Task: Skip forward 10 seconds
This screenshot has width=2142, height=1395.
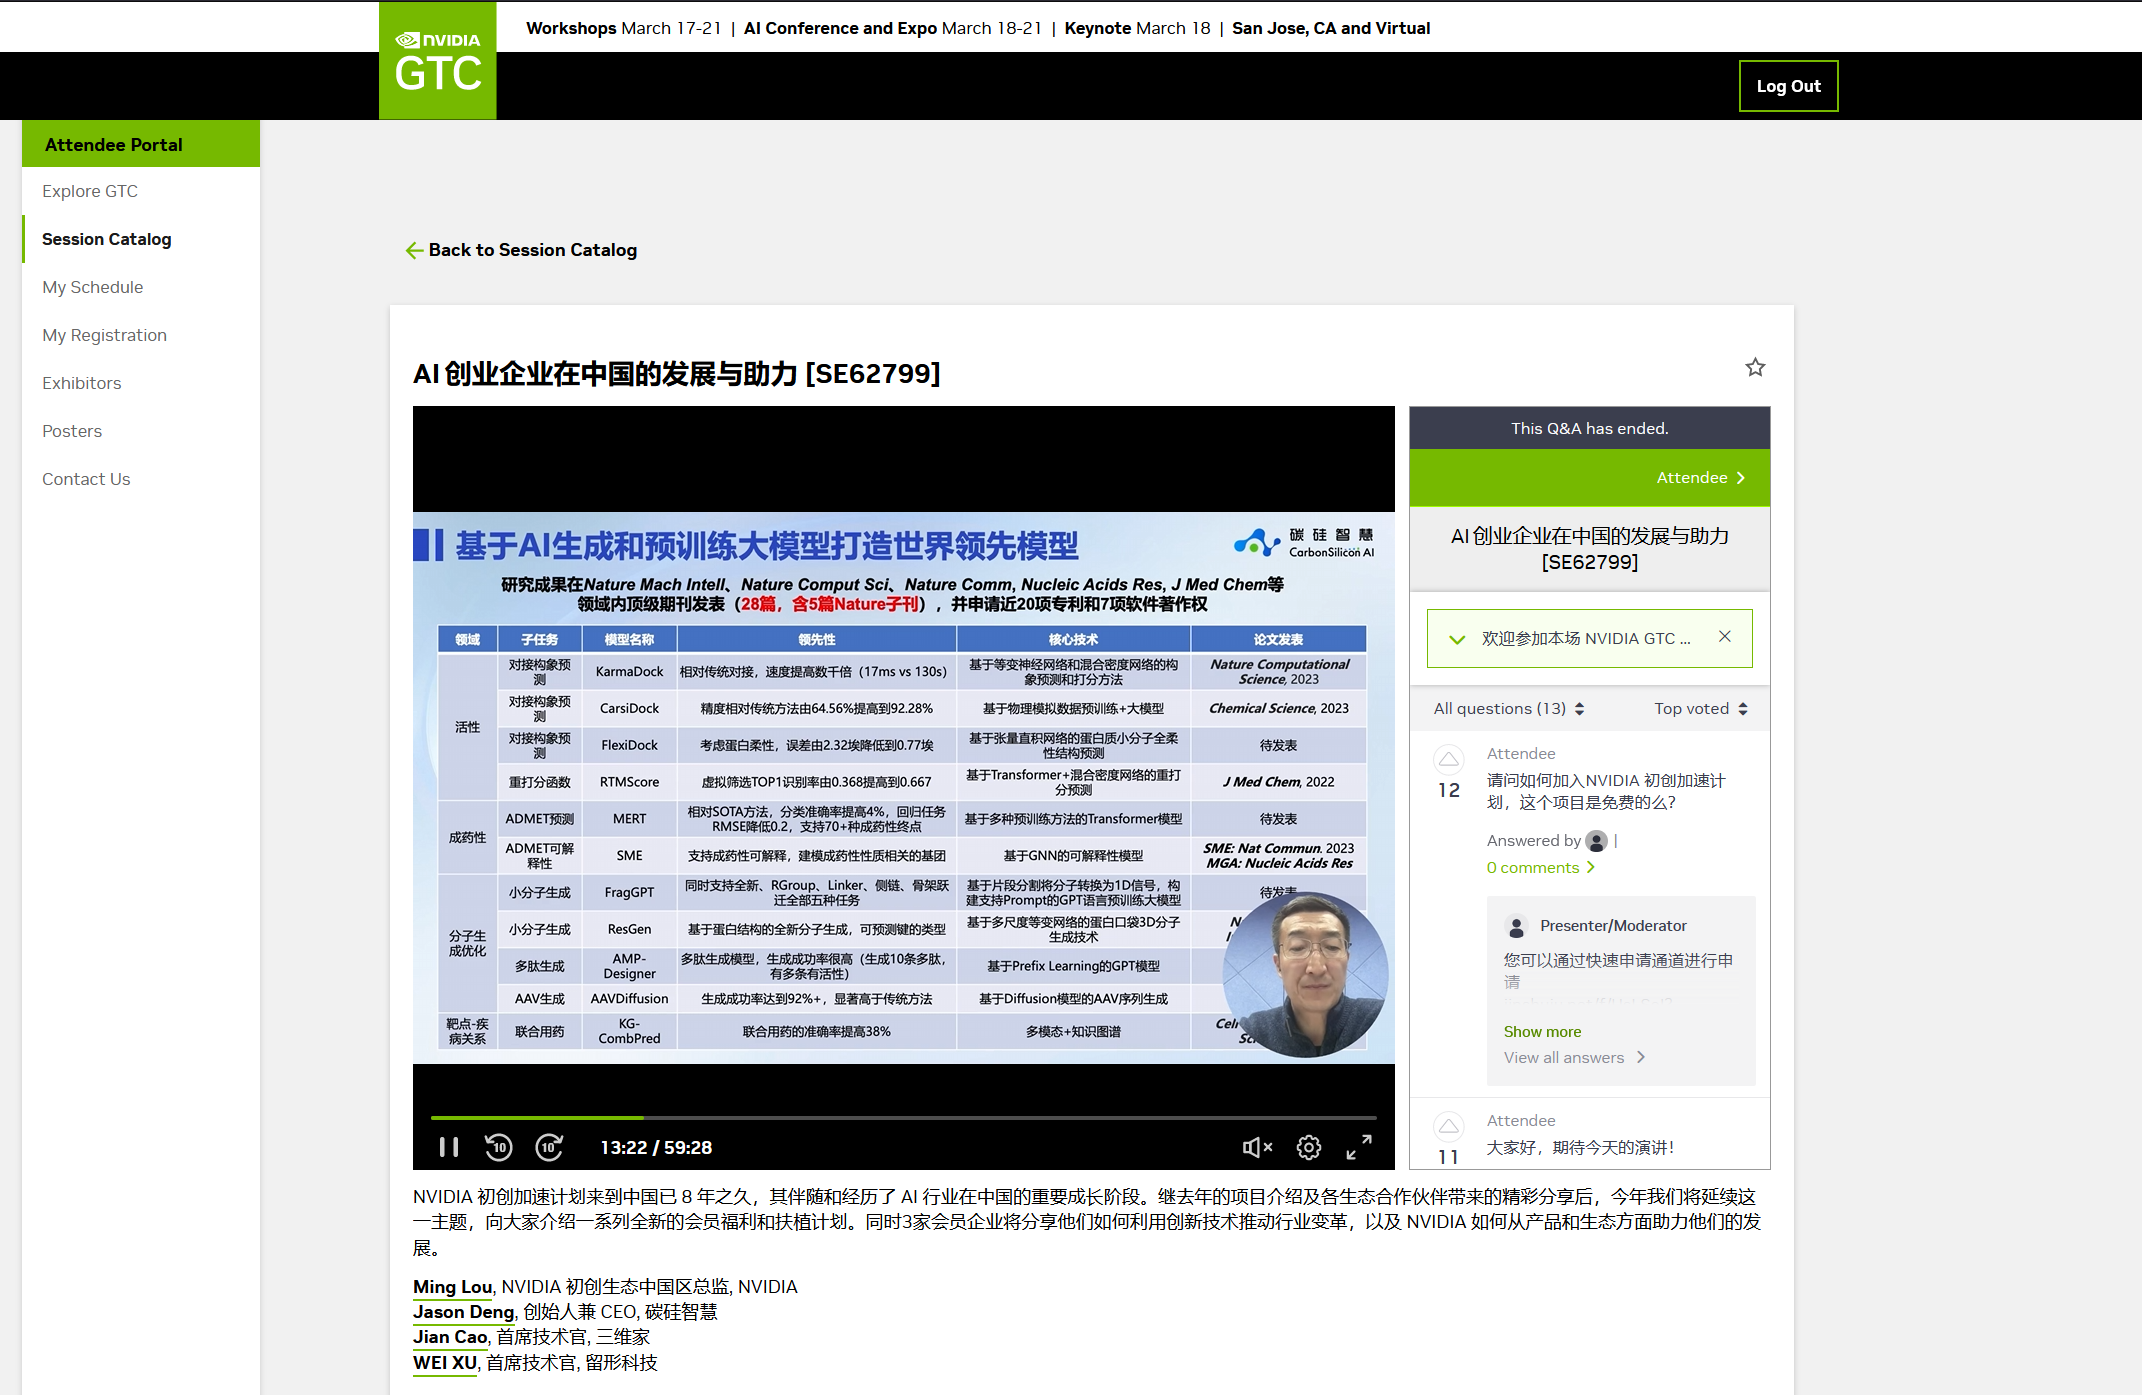Action: (549, 1147)
